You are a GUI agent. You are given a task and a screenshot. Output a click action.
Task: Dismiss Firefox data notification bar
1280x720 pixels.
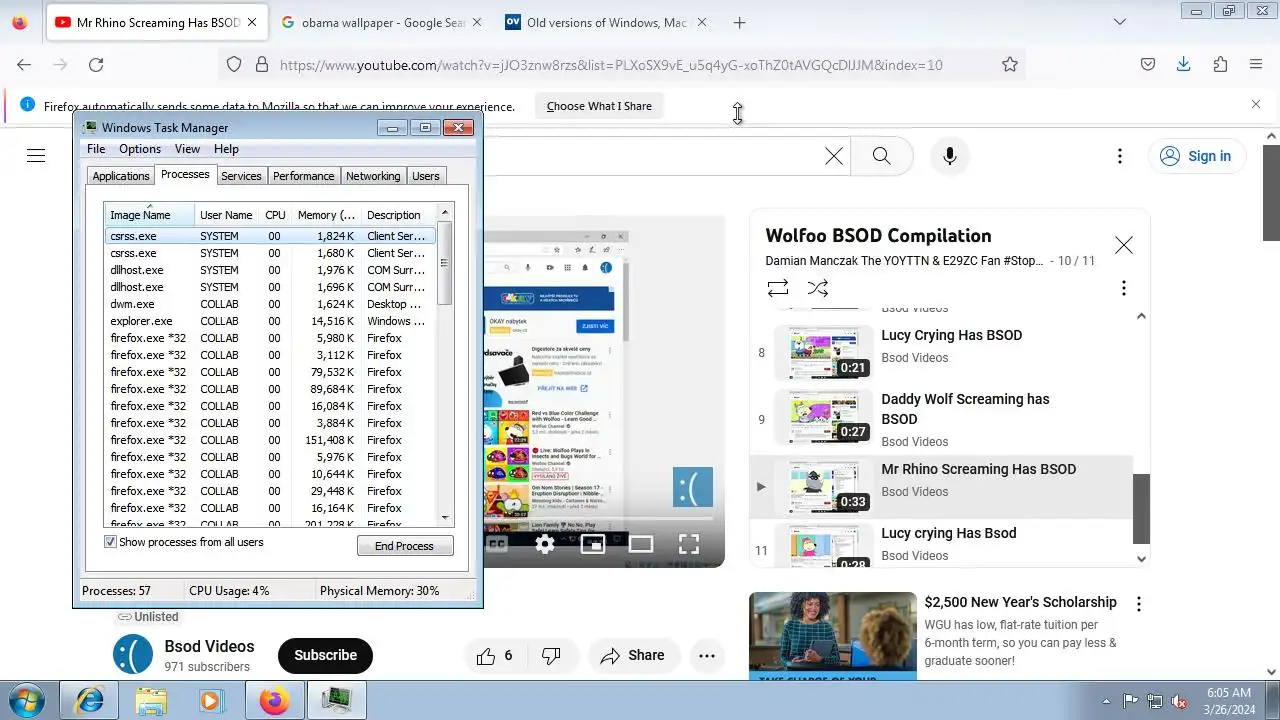[1256, 104]
